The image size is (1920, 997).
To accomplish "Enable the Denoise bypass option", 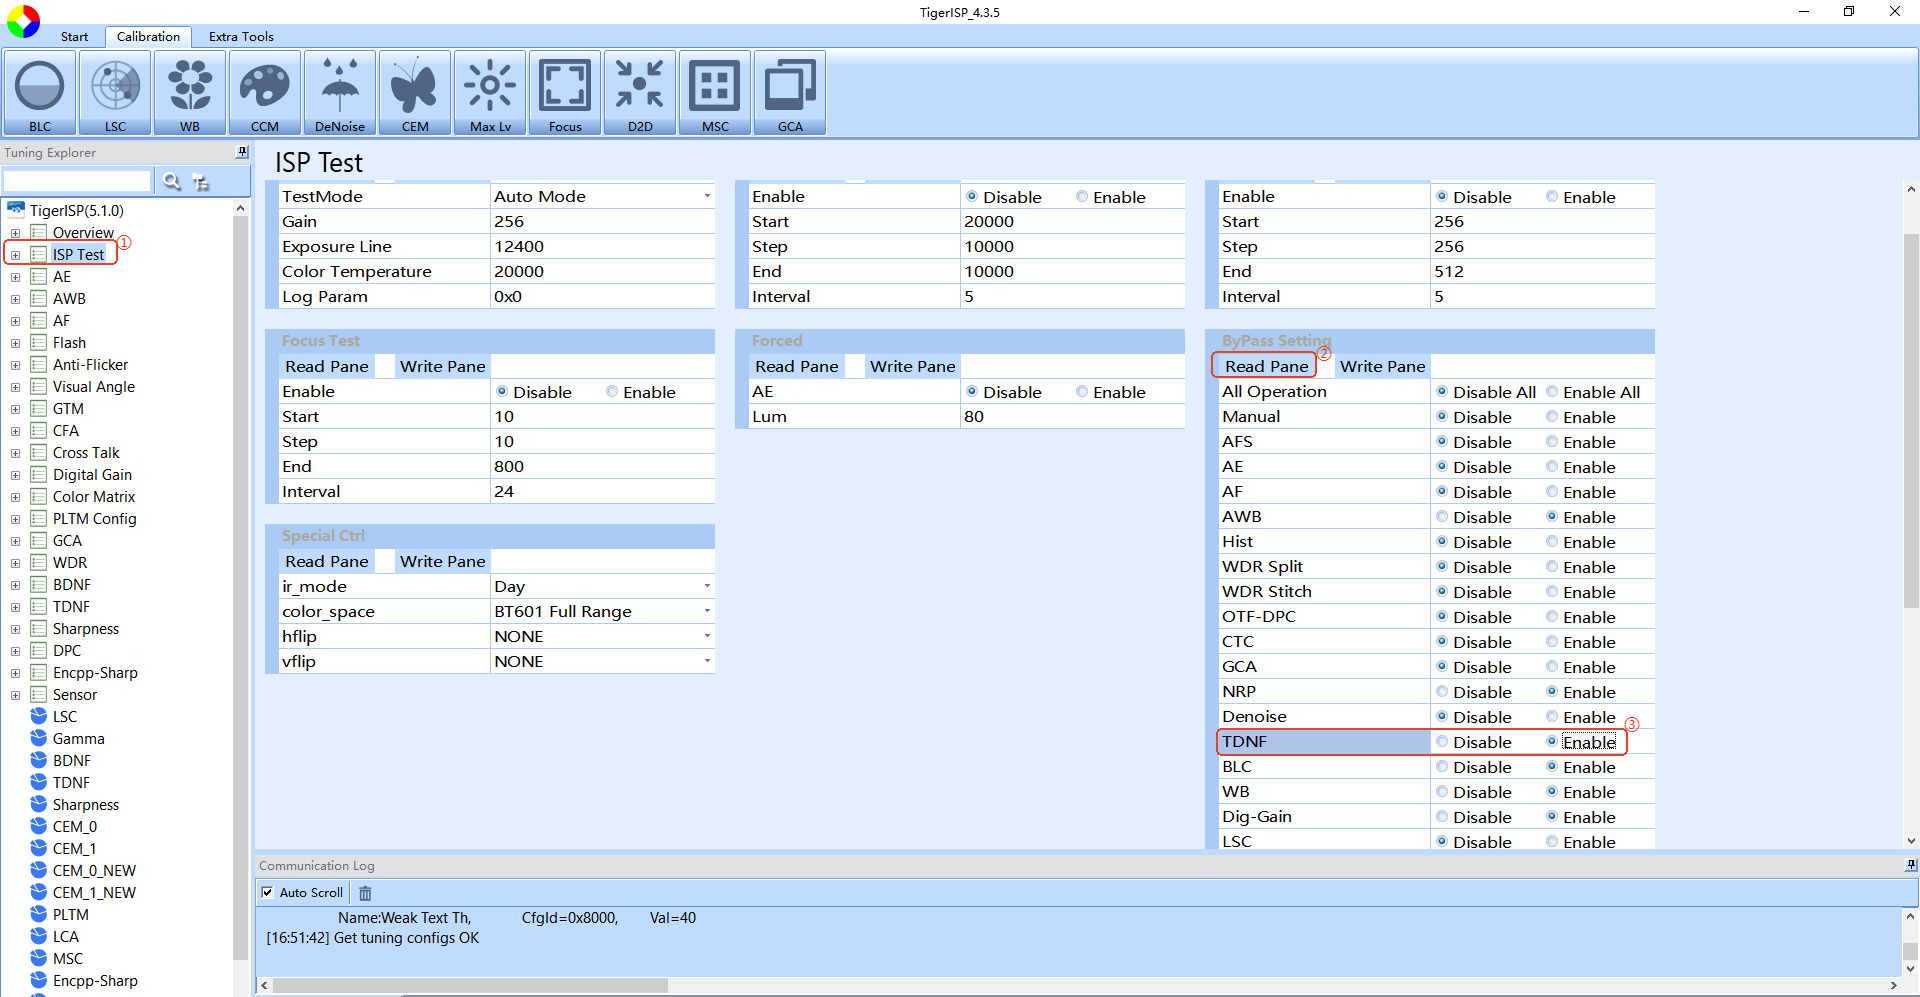I will [1552, 717].
